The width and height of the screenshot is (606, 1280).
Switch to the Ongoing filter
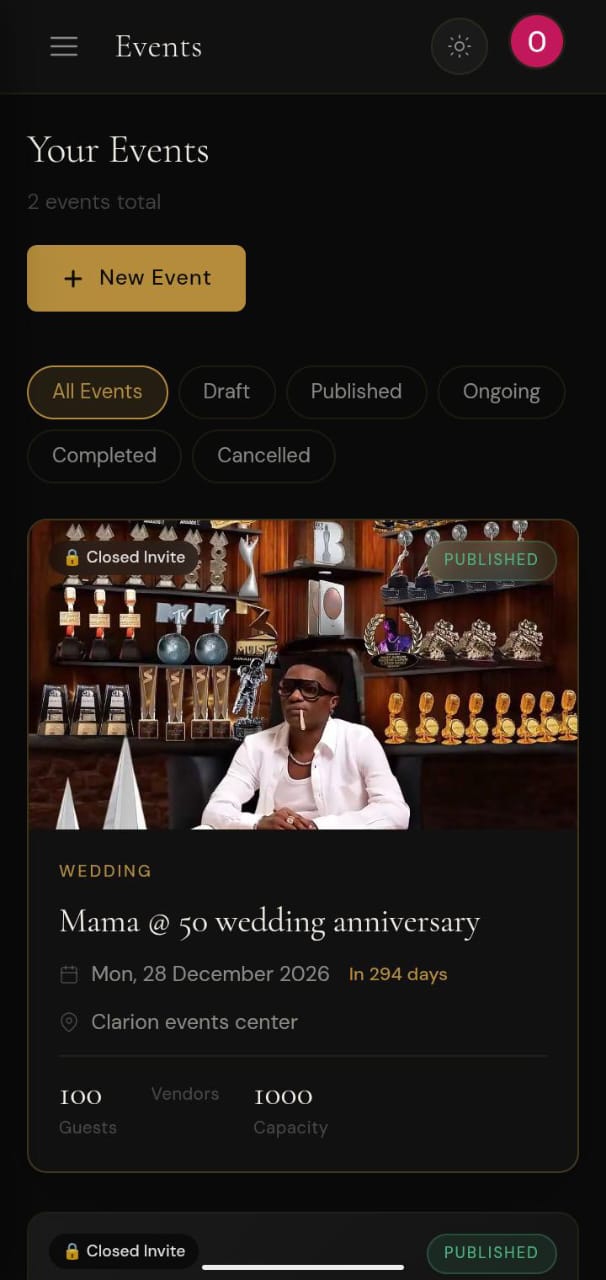tap(501, 392)
